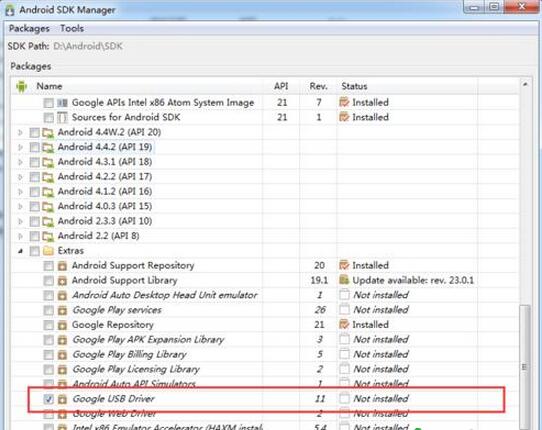Click the Update available icon for Android Support Library
This screenshot has width=542, height=430.
tap(344, 280)
